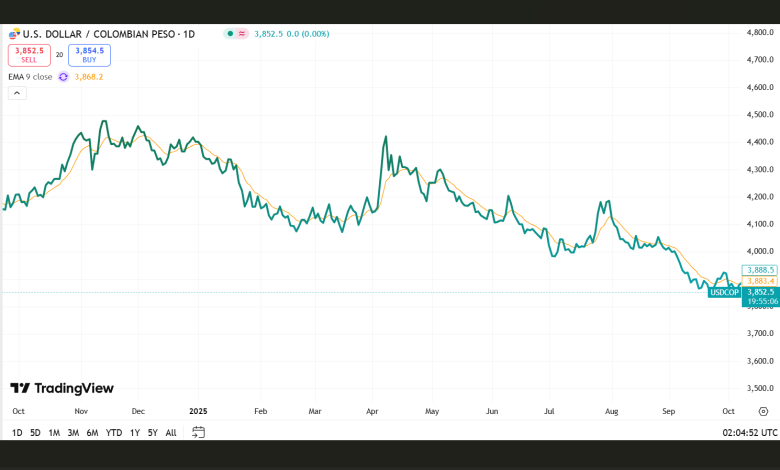Collapse the indicator legend with chevron
This screenshot has width=780, height=470.
17,93
